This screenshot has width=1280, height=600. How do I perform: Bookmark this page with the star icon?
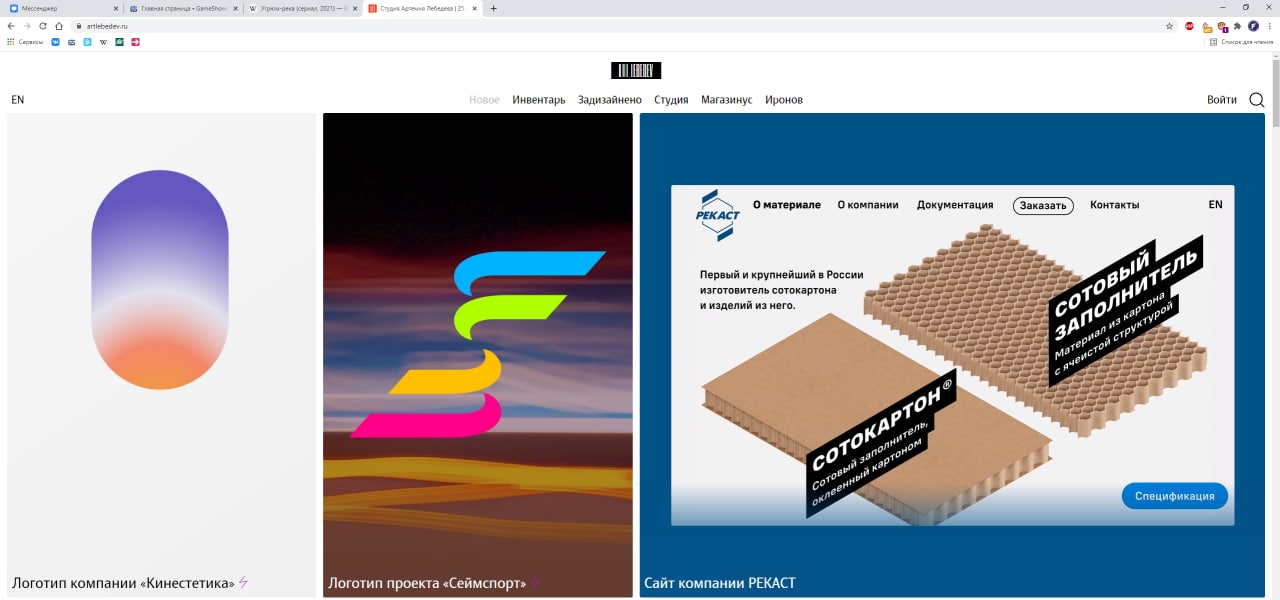pyautogui.click(x=1169, y=26)
